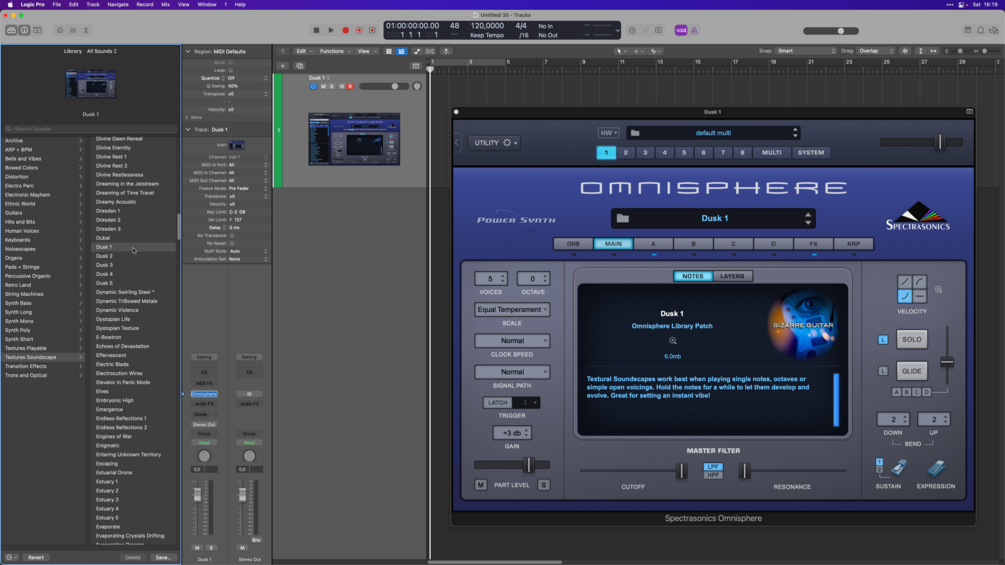
Task: Adjust the PART LEVEL slider
Action: [x=528, y=464]
